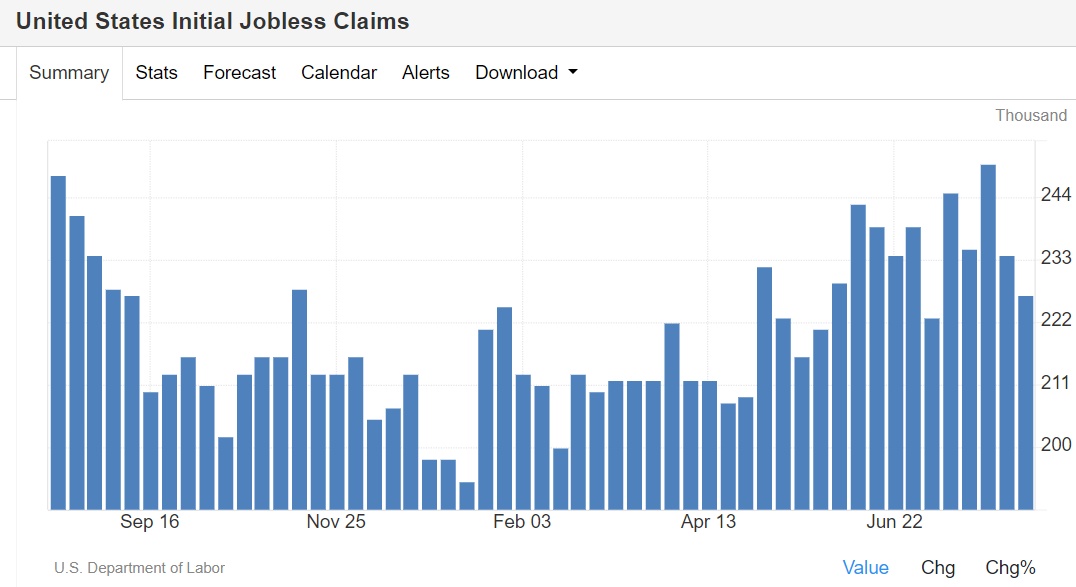This screenshot has height=587, width=1076.
Task: Select the Alerts tab
Action: pyautogui.click(x=425, y=73)
